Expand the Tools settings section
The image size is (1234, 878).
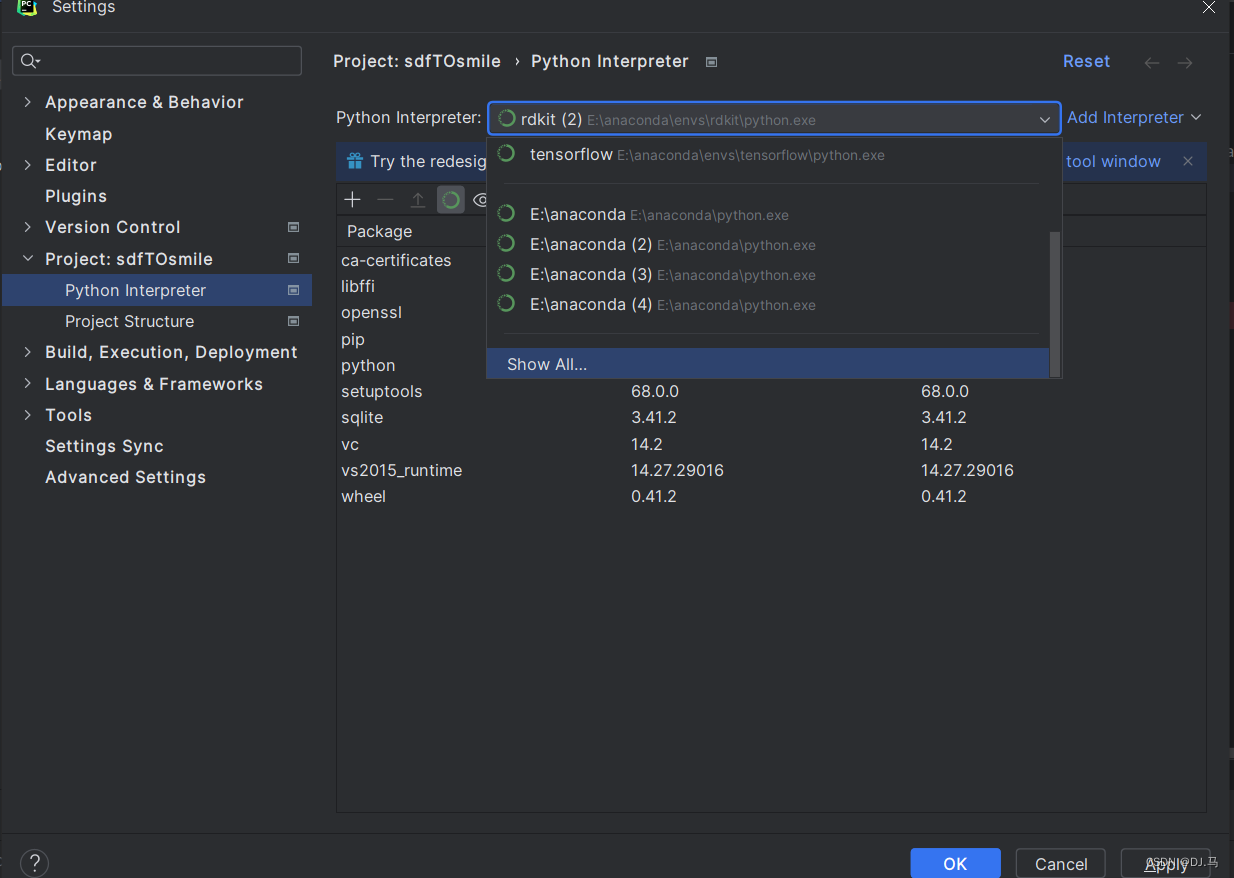click(x=27, y=415)
